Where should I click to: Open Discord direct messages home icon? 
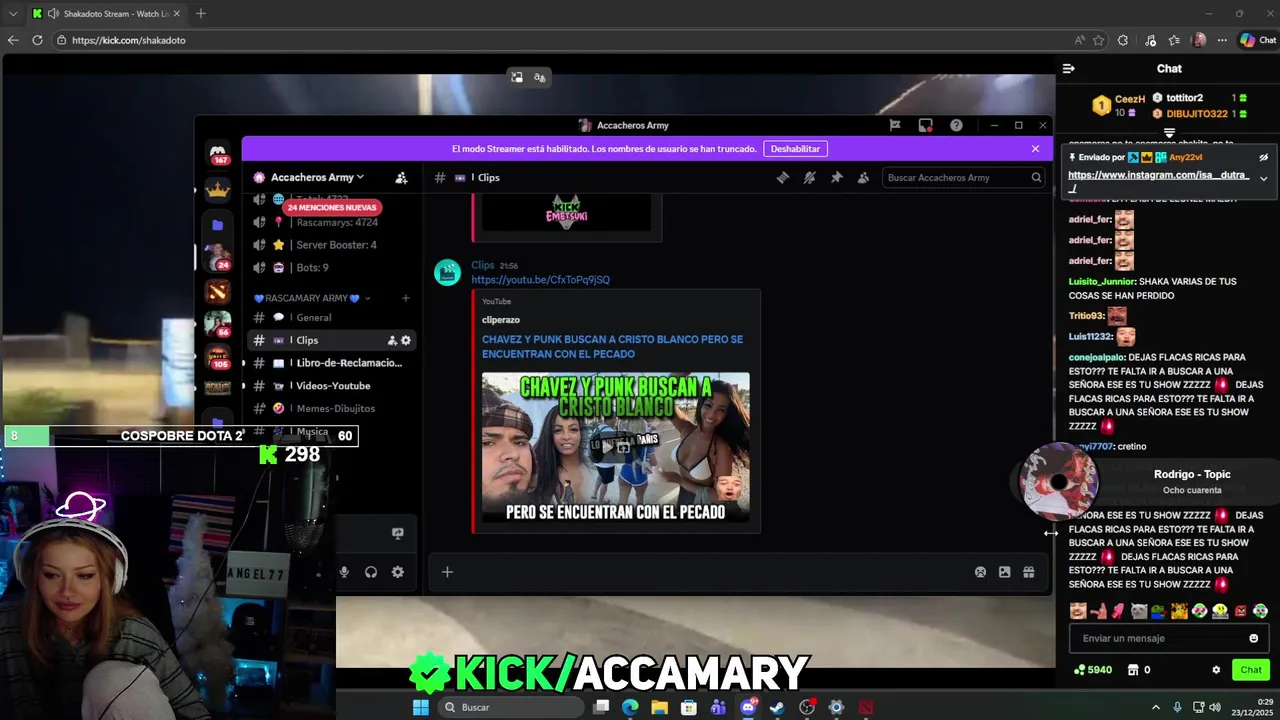[218, 154]
